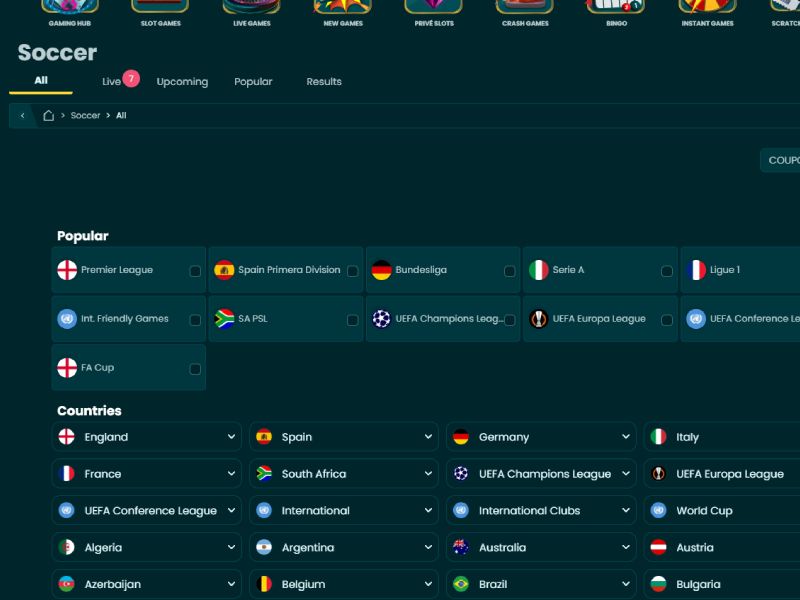The image size is (800, 600).
Task: Expand the International Clubs chevron
Action: click(626, 510)
